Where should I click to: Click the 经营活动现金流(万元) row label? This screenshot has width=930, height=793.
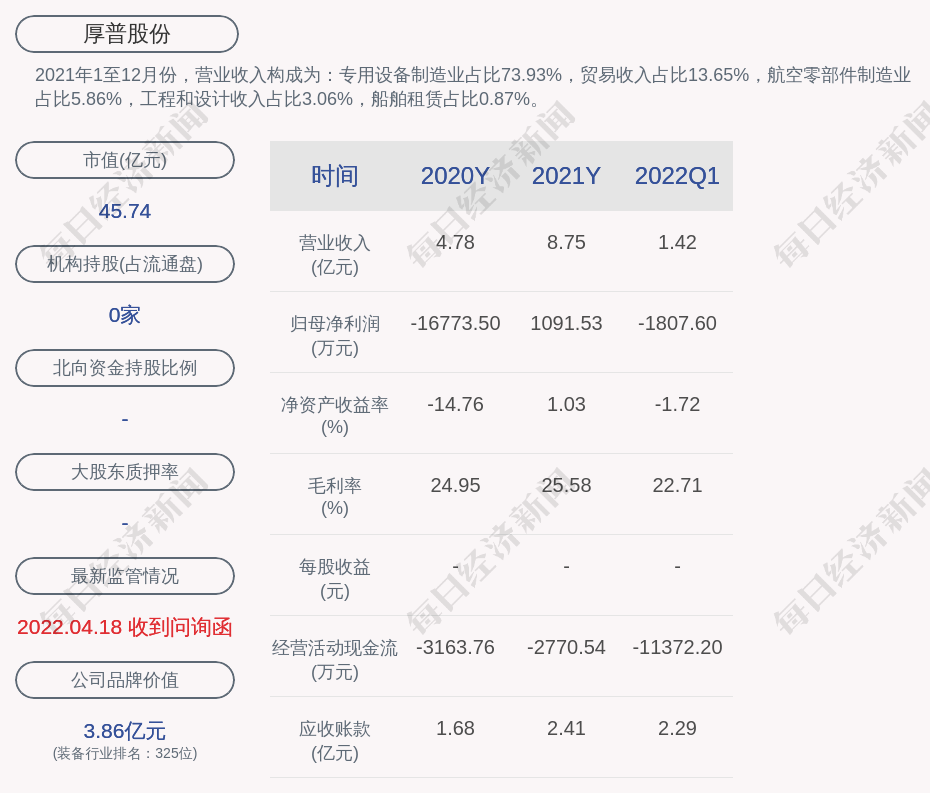(335, 660)
